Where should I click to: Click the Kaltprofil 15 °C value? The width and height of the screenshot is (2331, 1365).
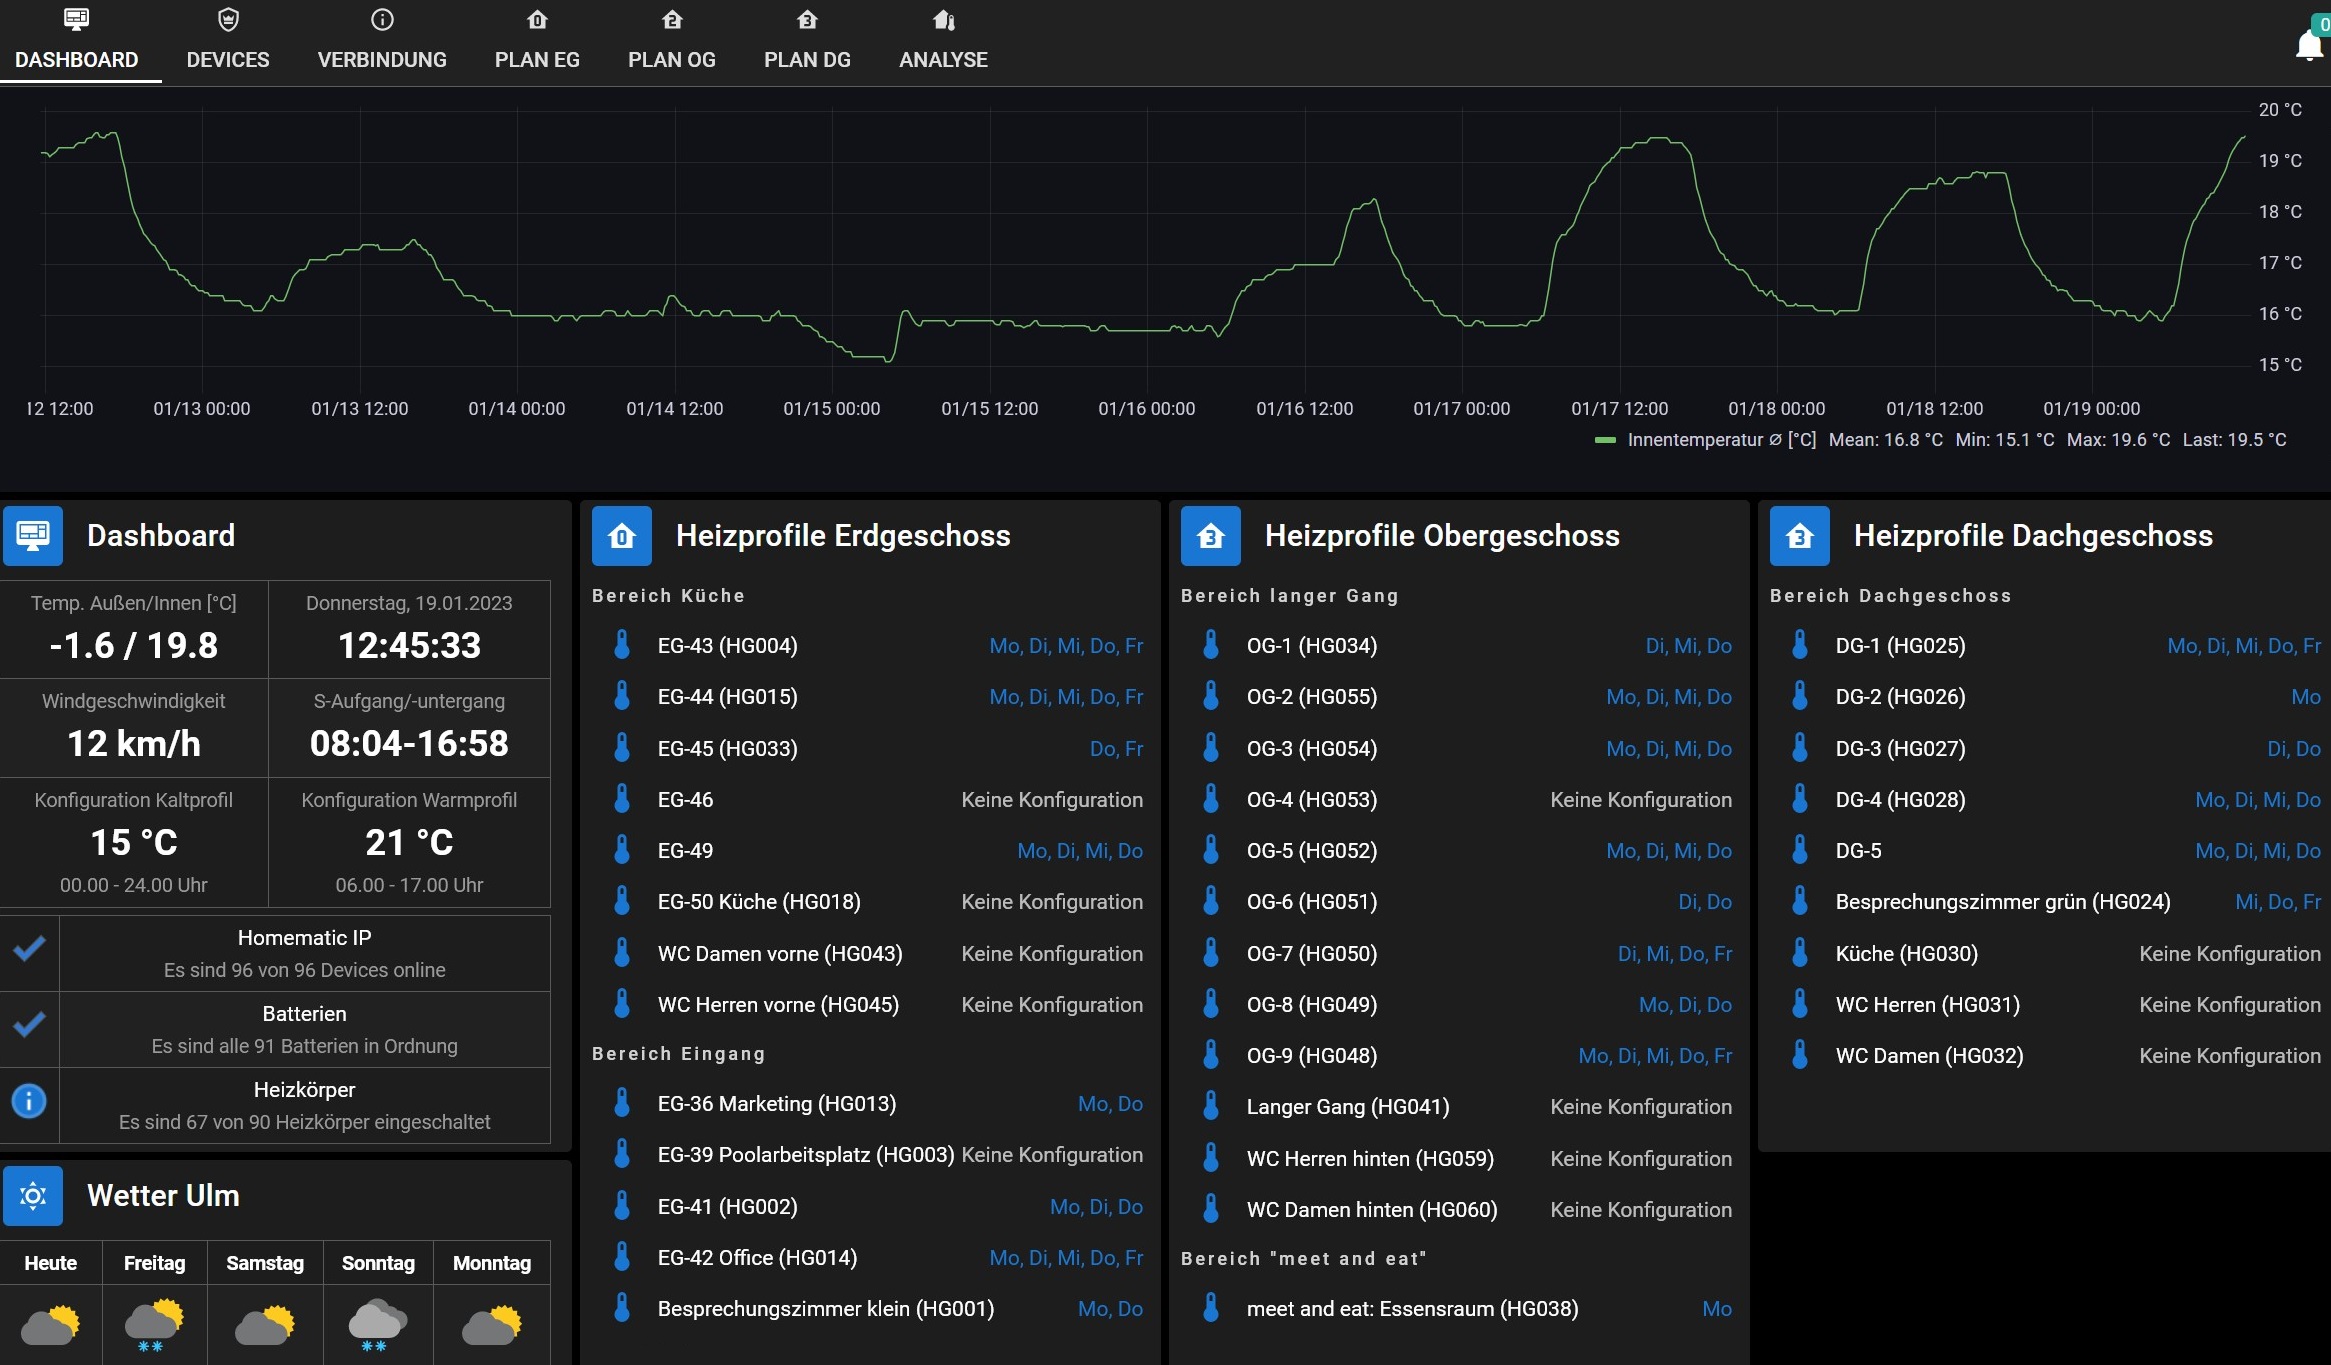point(134,842)
